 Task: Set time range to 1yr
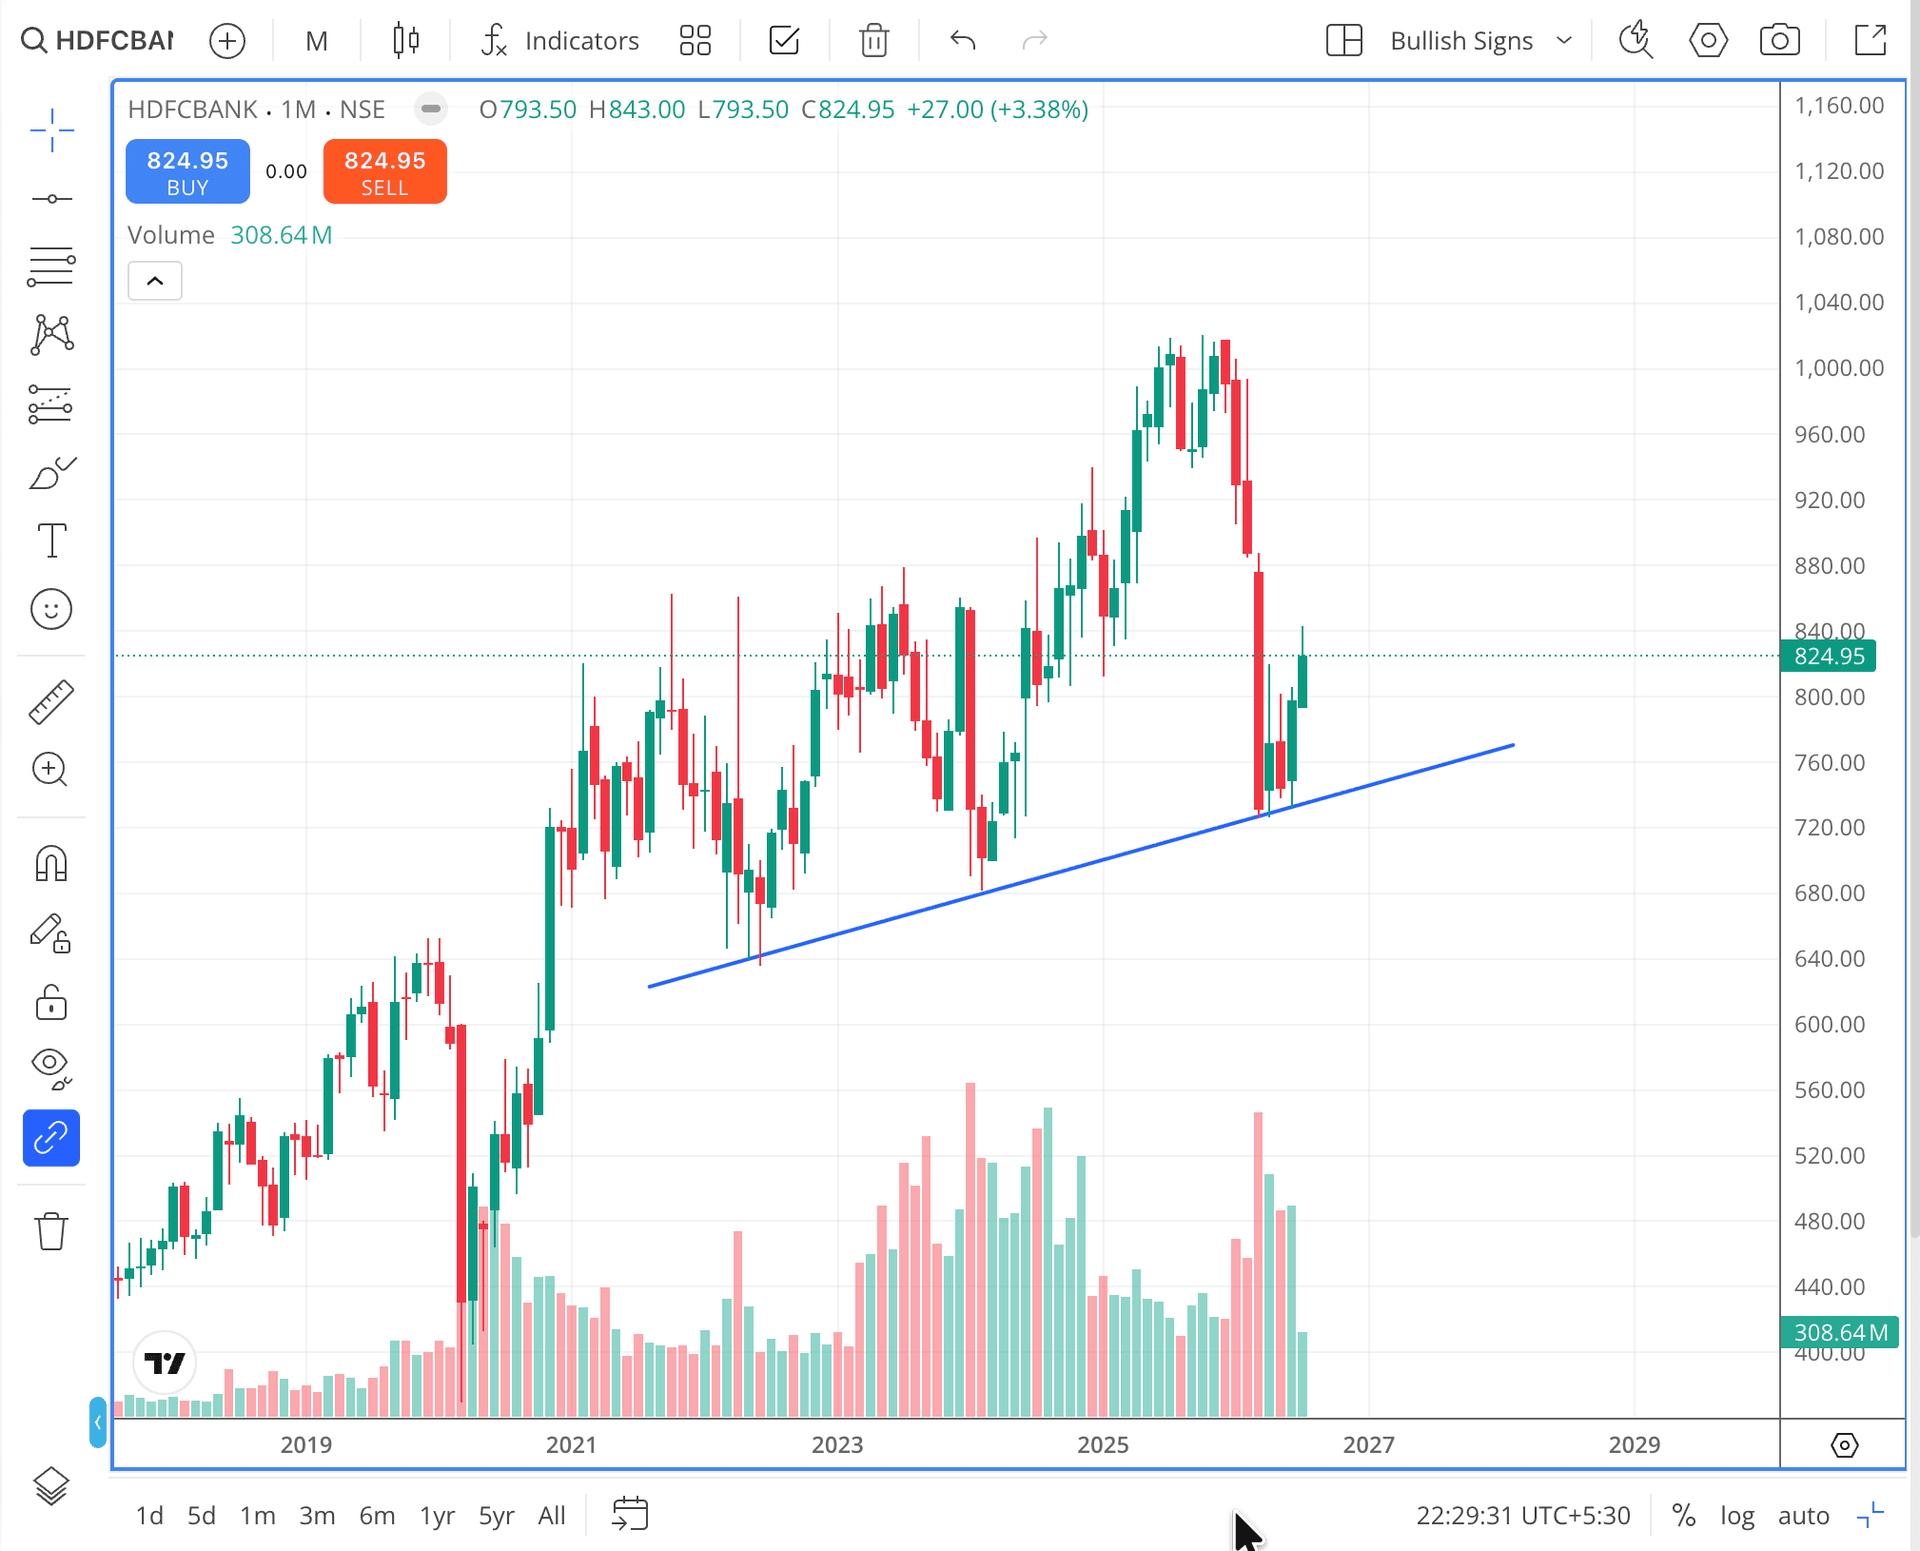click(x=437, y=1515)
